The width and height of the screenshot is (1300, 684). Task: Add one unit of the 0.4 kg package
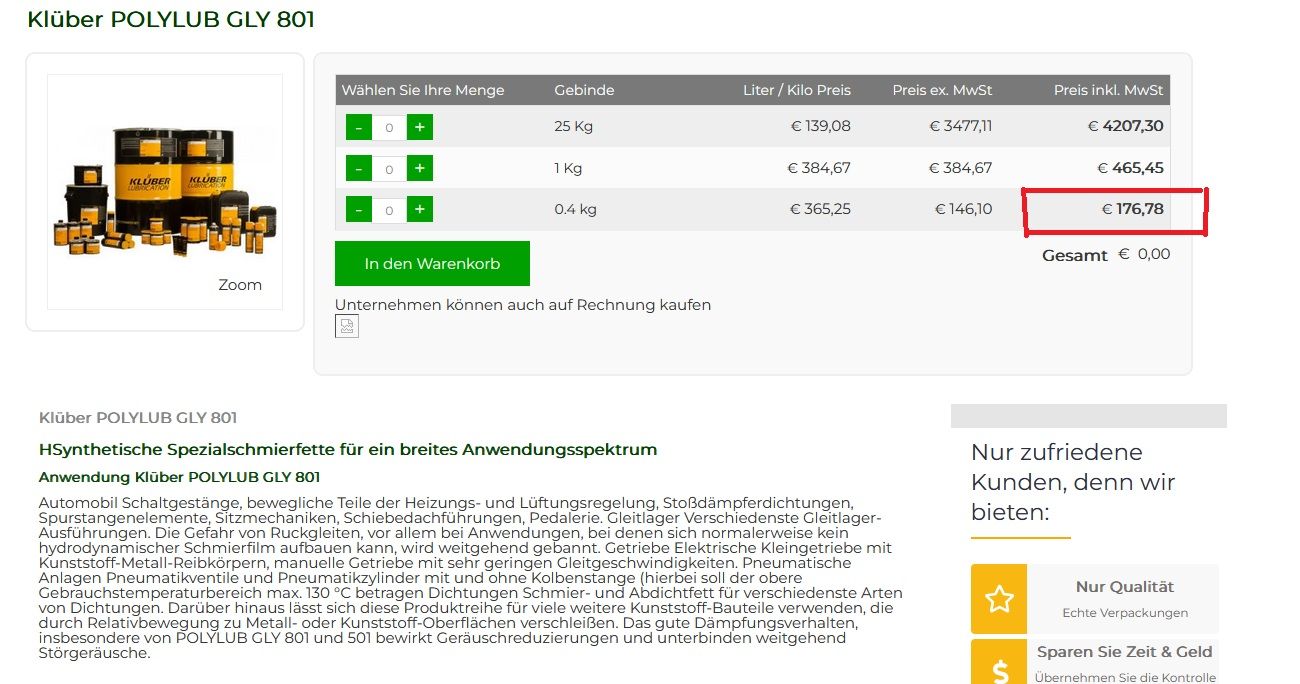[420, 209]
